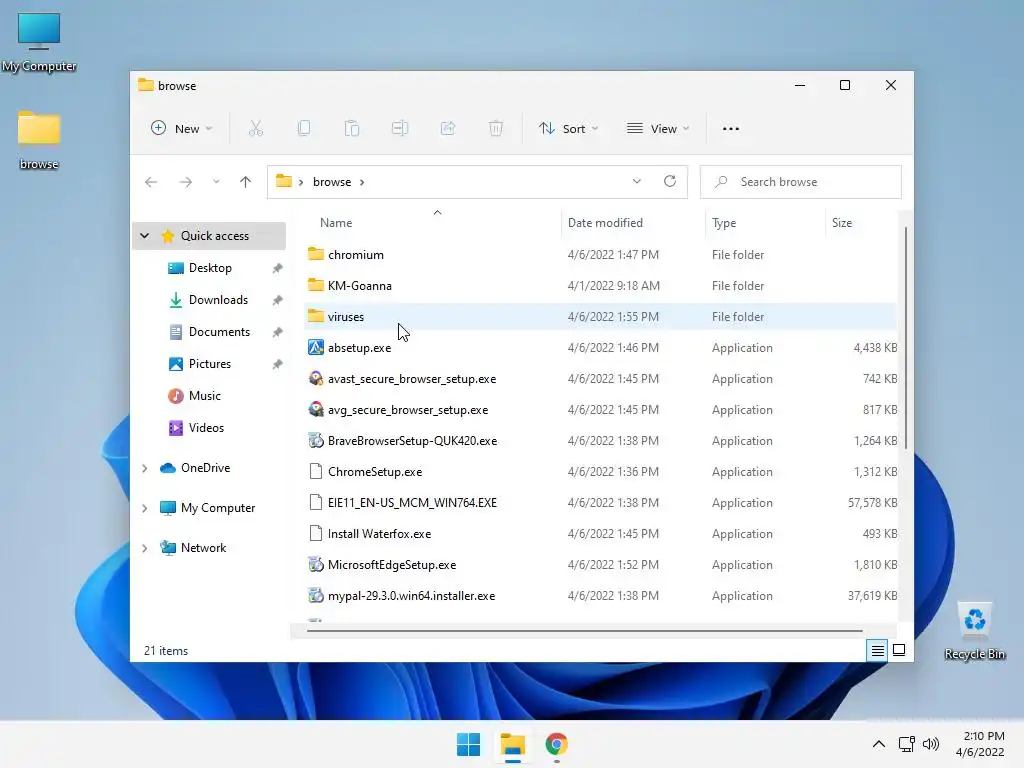
Task: Switch to details view icon in status bar
Action: tap(877, 650)
